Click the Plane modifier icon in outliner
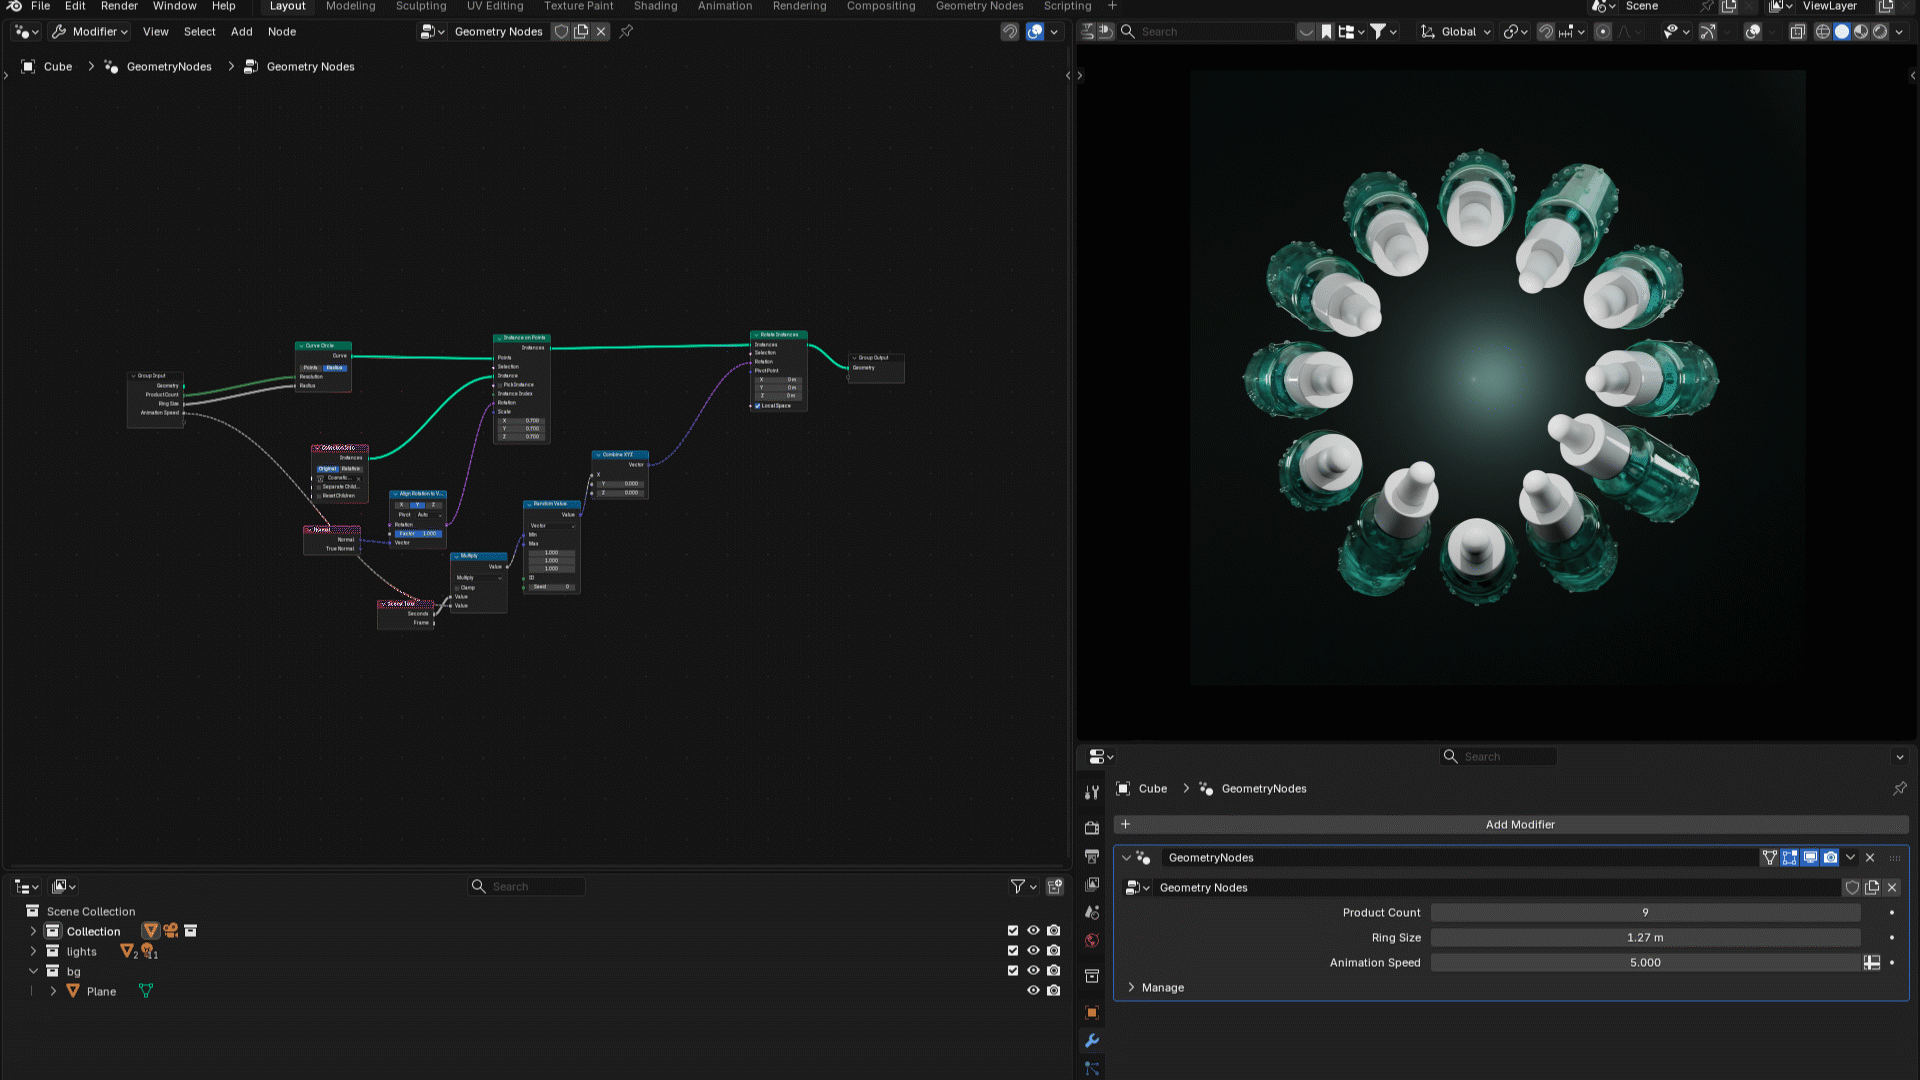The image size is (1920, 1080). pos(146,991)
